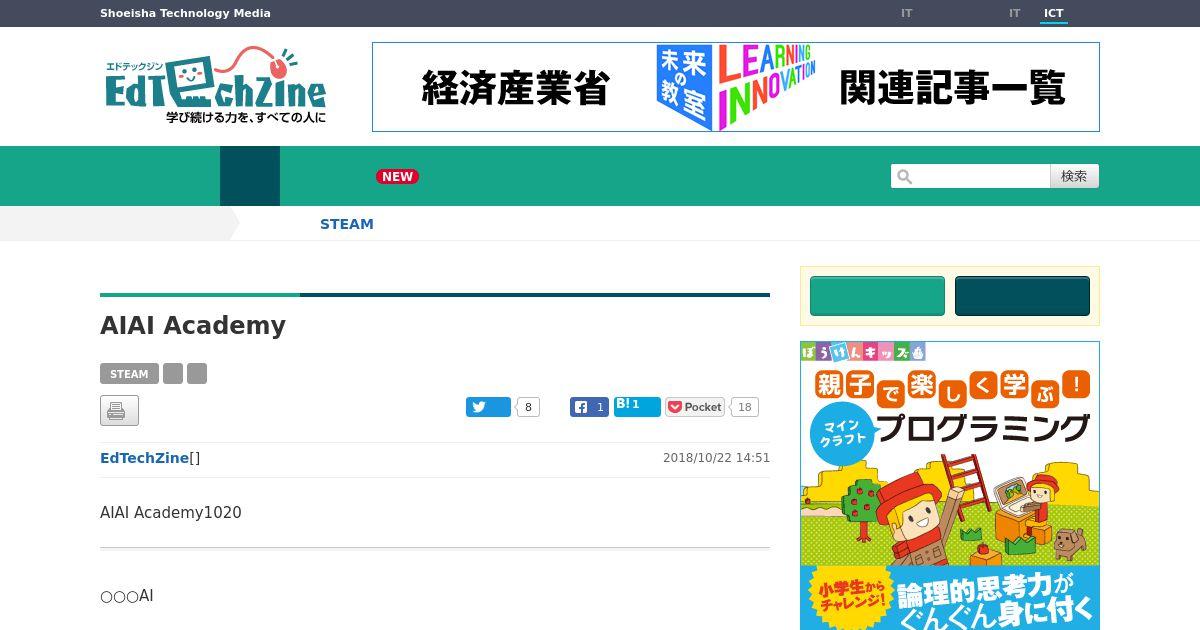Open the EdTechZine logo homepage
The width and height of the screenshot is (1200, 630).
click(x=216, y=86)
